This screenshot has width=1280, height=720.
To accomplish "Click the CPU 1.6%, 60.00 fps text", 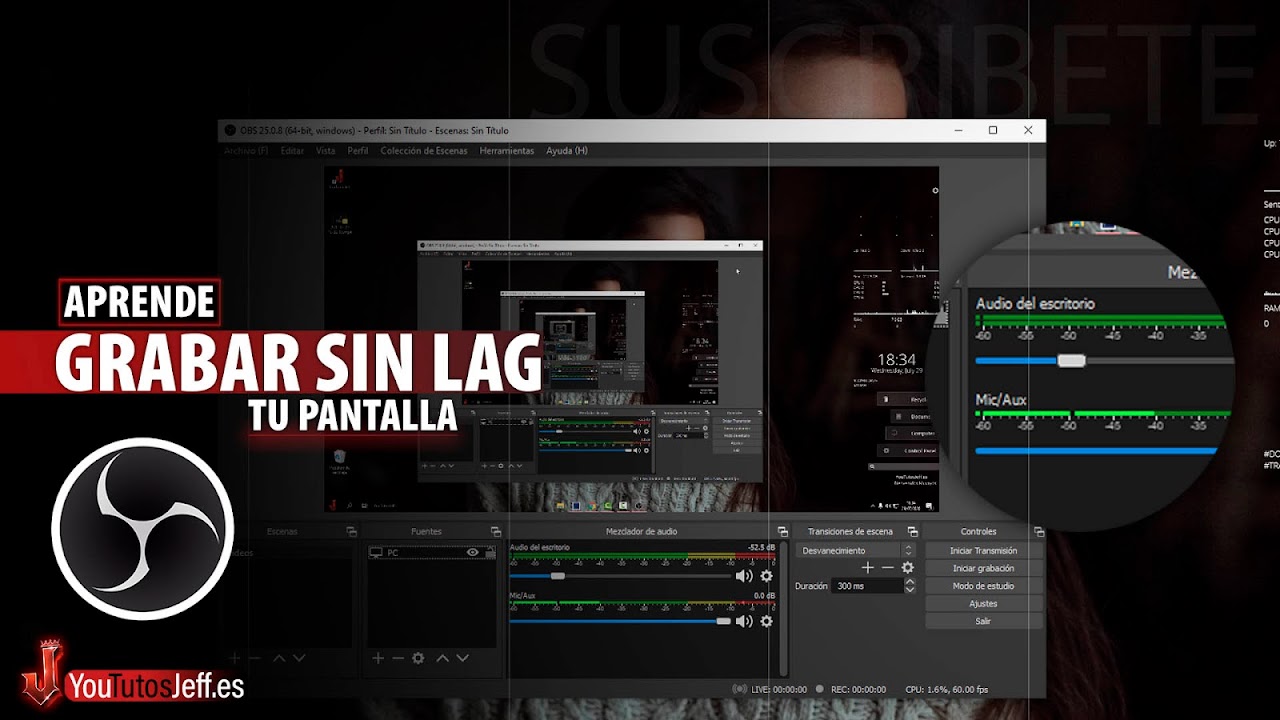I will pyautogui.click(x=946, y=689).
